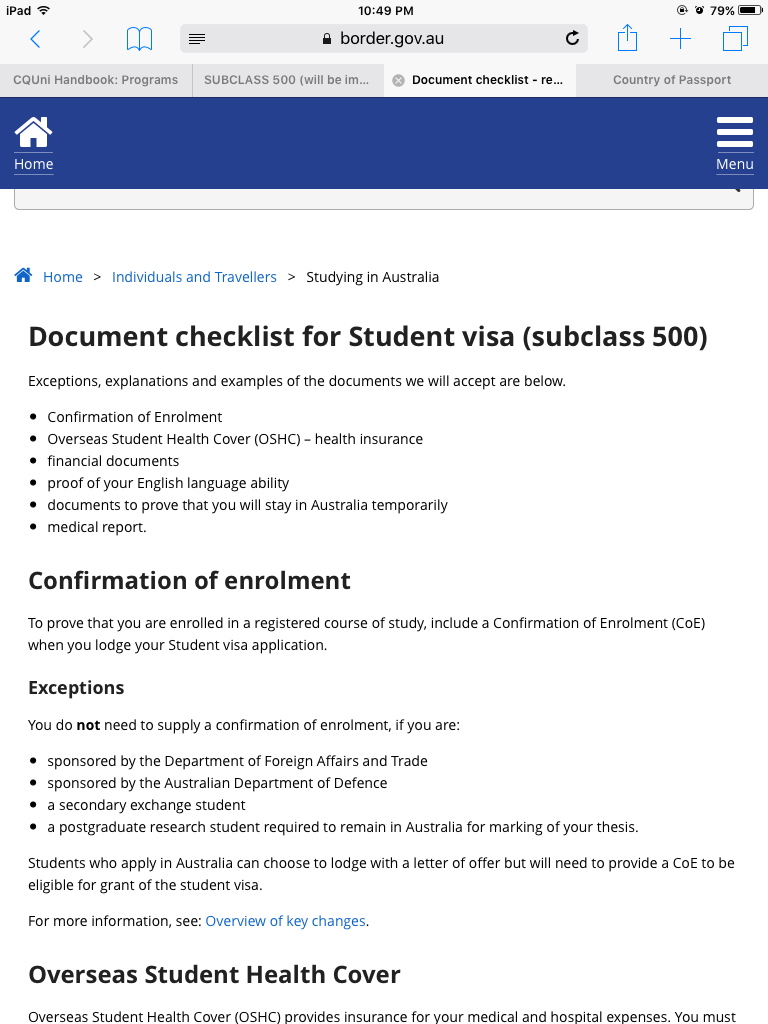
Task: Tap the Safari forward arrow
Action: pyautogui.click(x=87, y=39)
